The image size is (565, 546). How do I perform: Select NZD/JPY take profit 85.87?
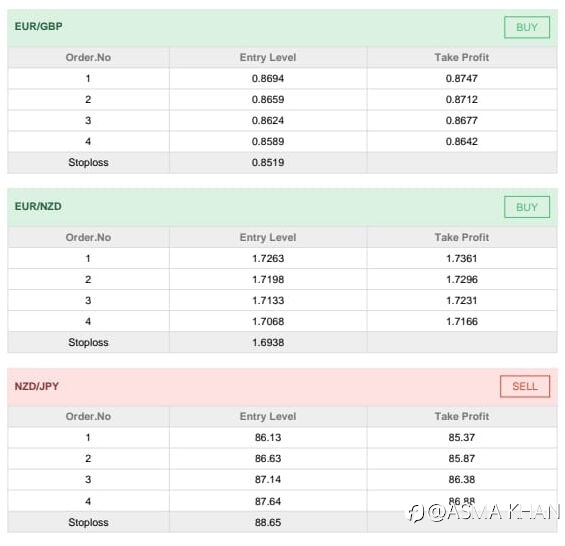(462, 458)
